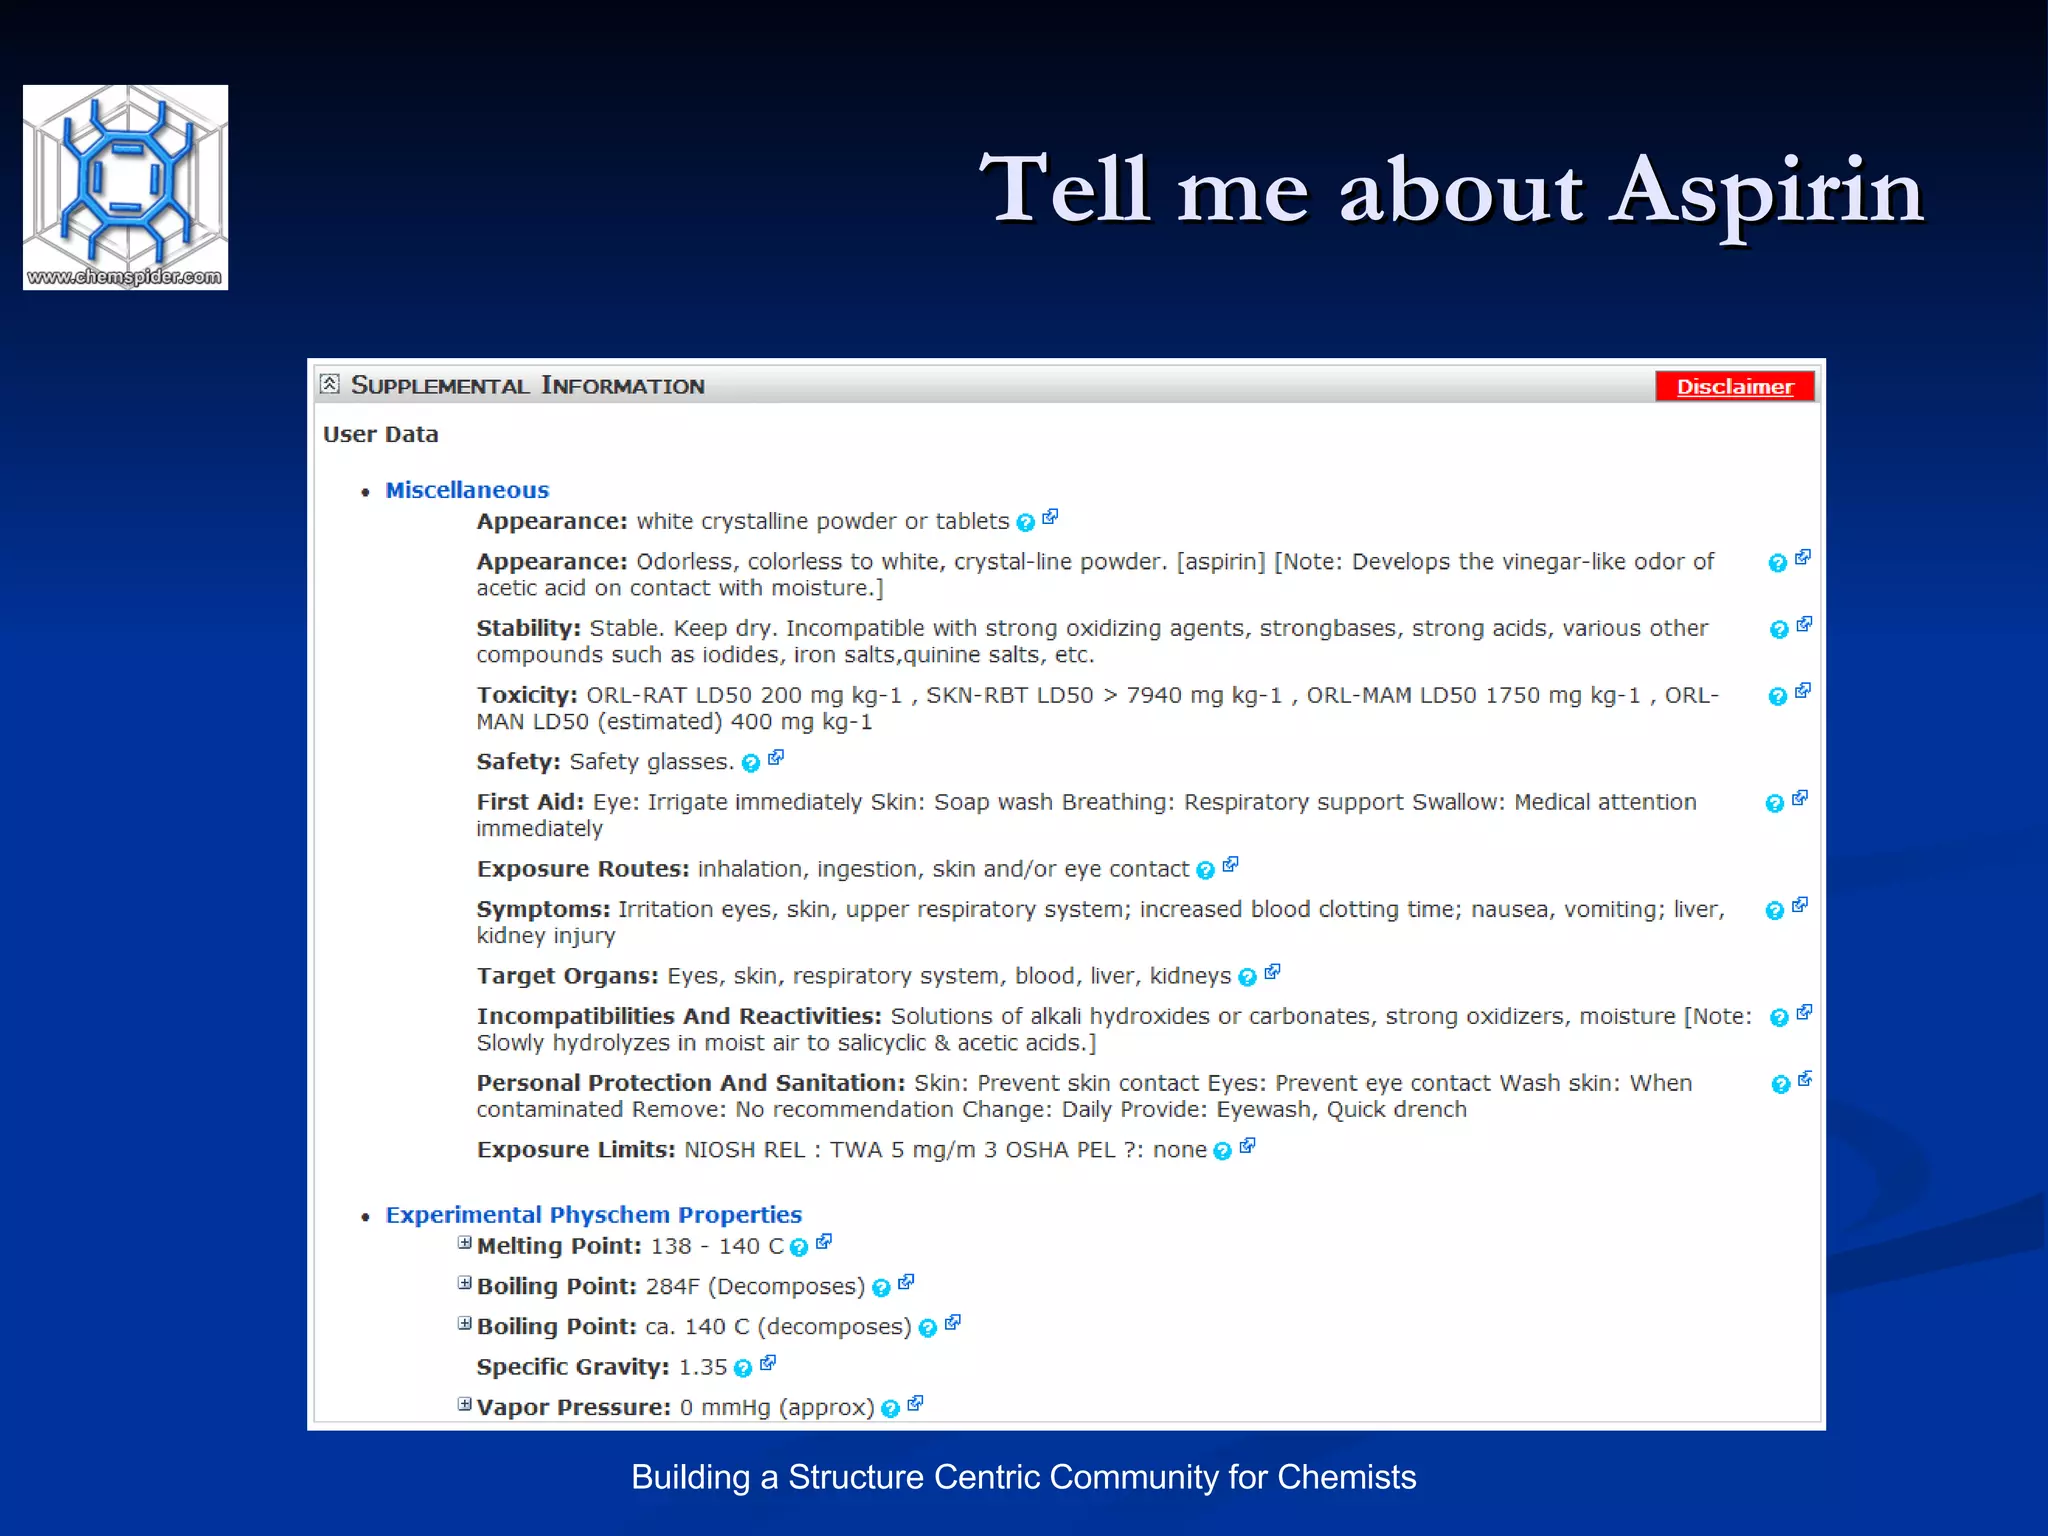
Task: Expand the Melting Point entry
Action: (x=465, y=1243)
